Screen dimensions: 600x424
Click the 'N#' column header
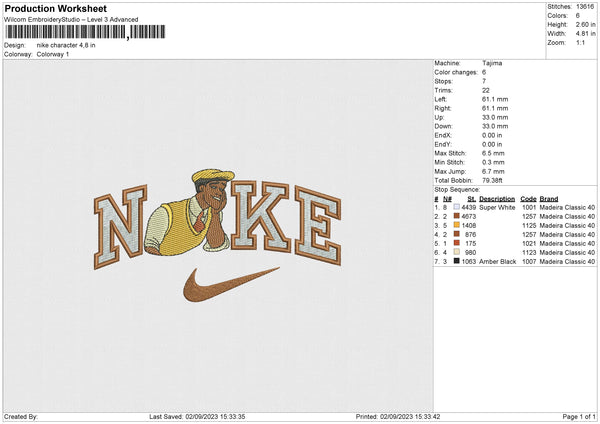[447, 199]
